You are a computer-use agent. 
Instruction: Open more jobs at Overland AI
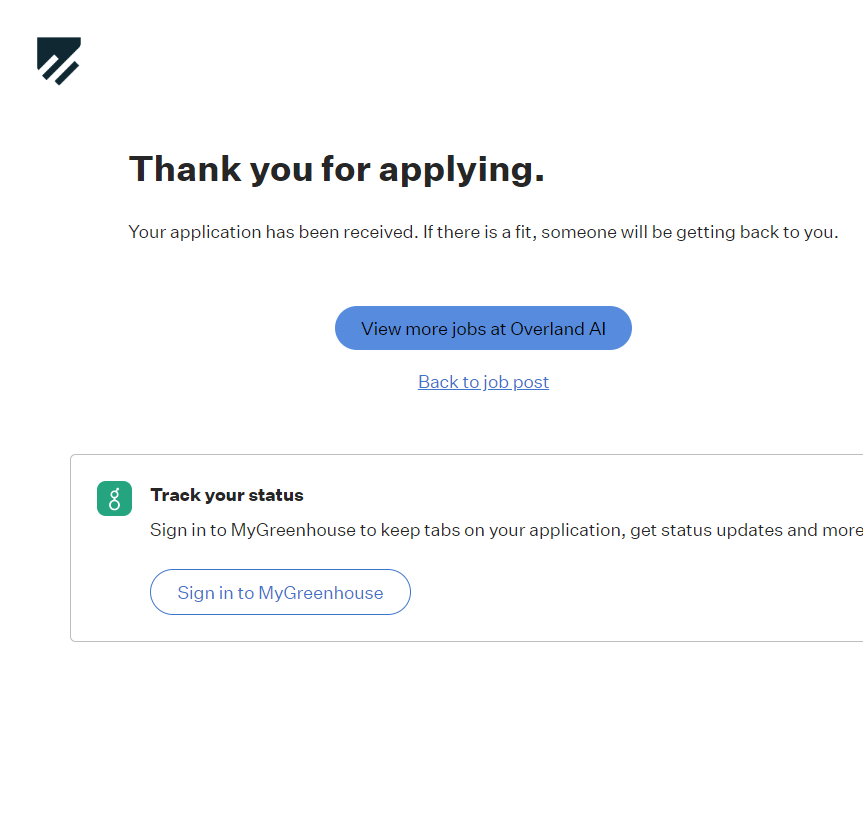click(483, 328)
